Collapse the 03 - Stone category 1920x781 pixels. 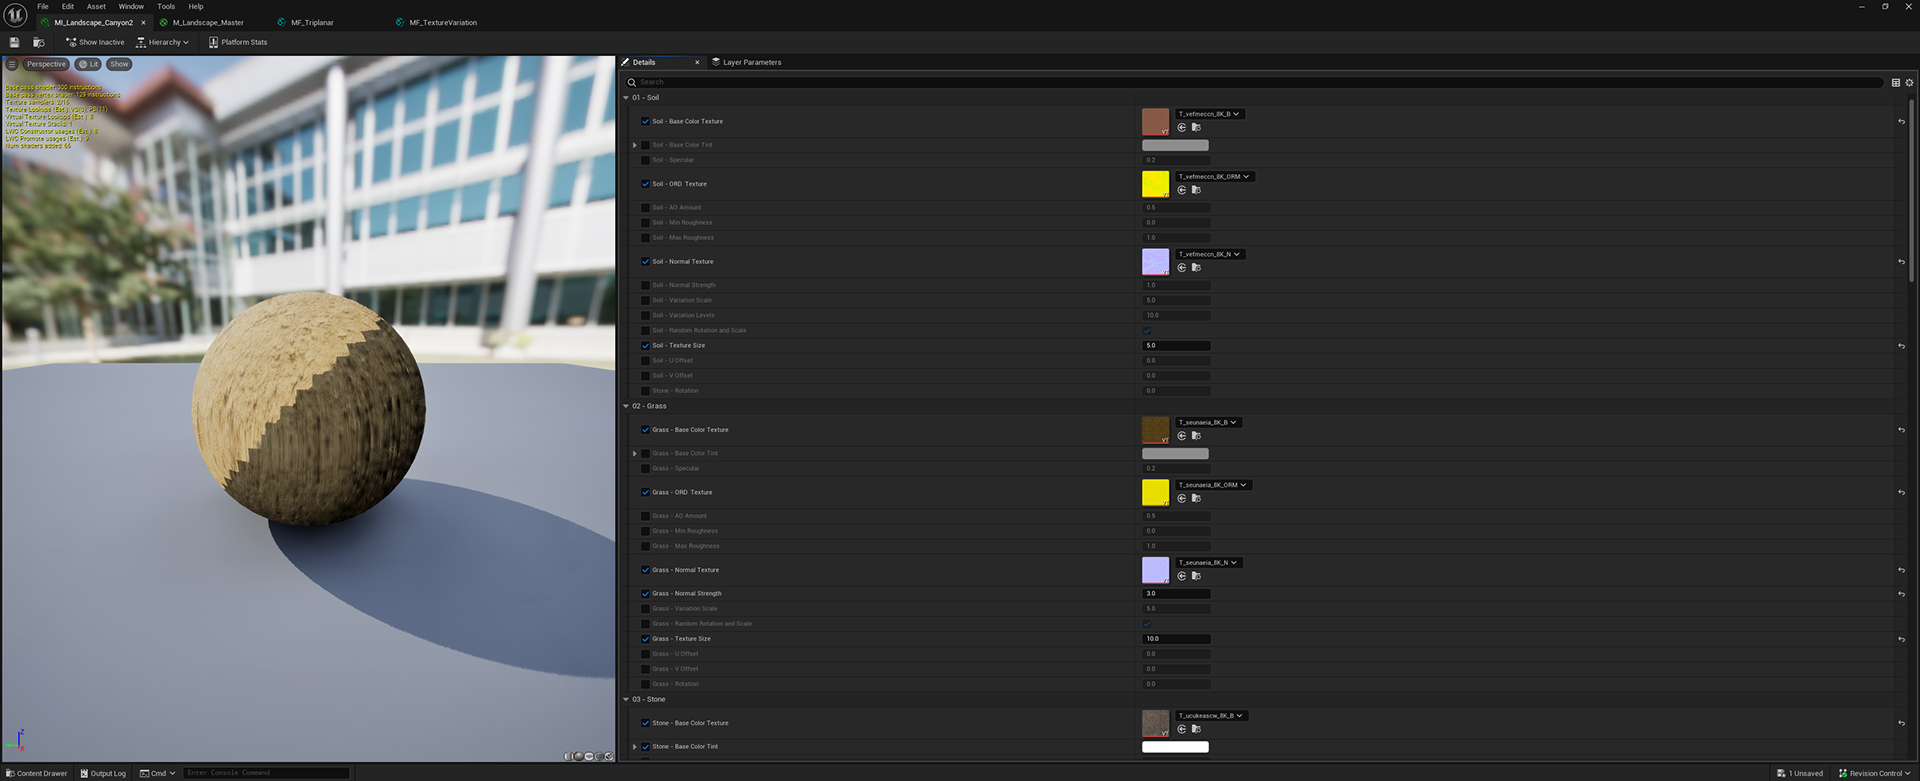click(626, 699)
